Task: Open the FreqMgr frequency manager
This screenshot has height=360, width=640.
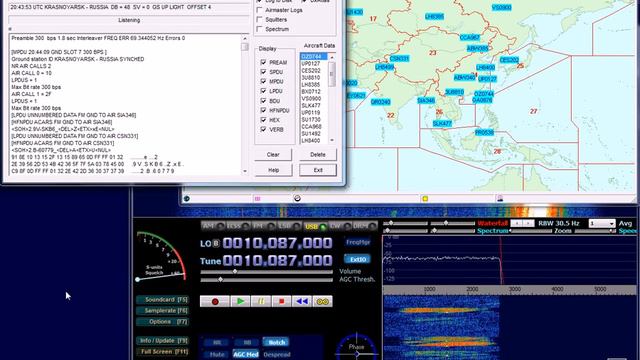Action: pos(358,242)
